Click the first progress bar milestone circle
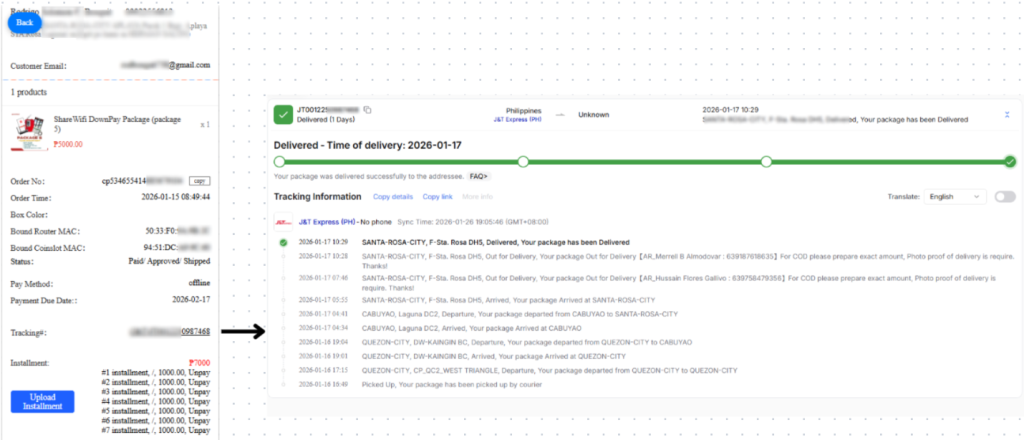Screen dimensions: 1024x440 tap(279, 161)
